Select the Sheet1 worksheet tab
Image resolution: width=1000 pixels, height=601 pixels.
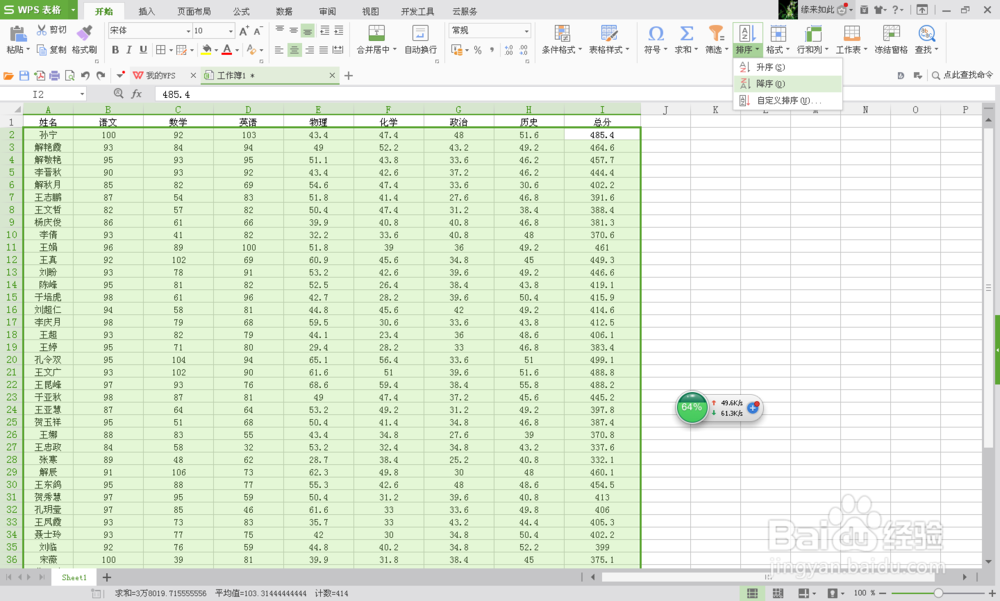(74, 577)
